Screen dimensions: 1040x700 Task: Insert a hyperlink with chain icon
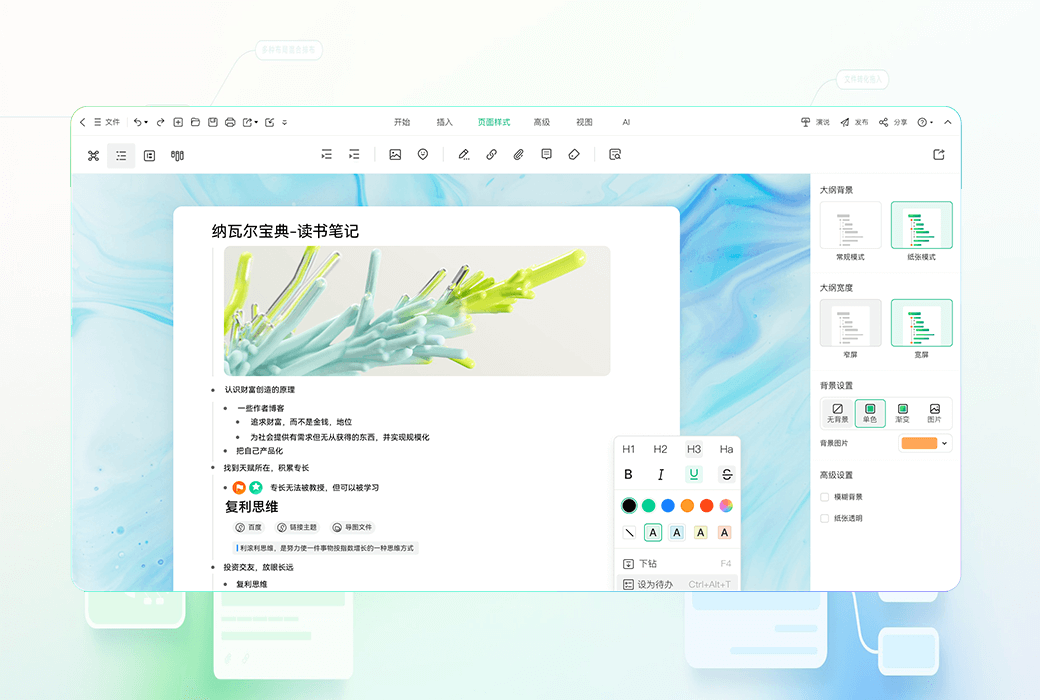(x=491, y=155)
